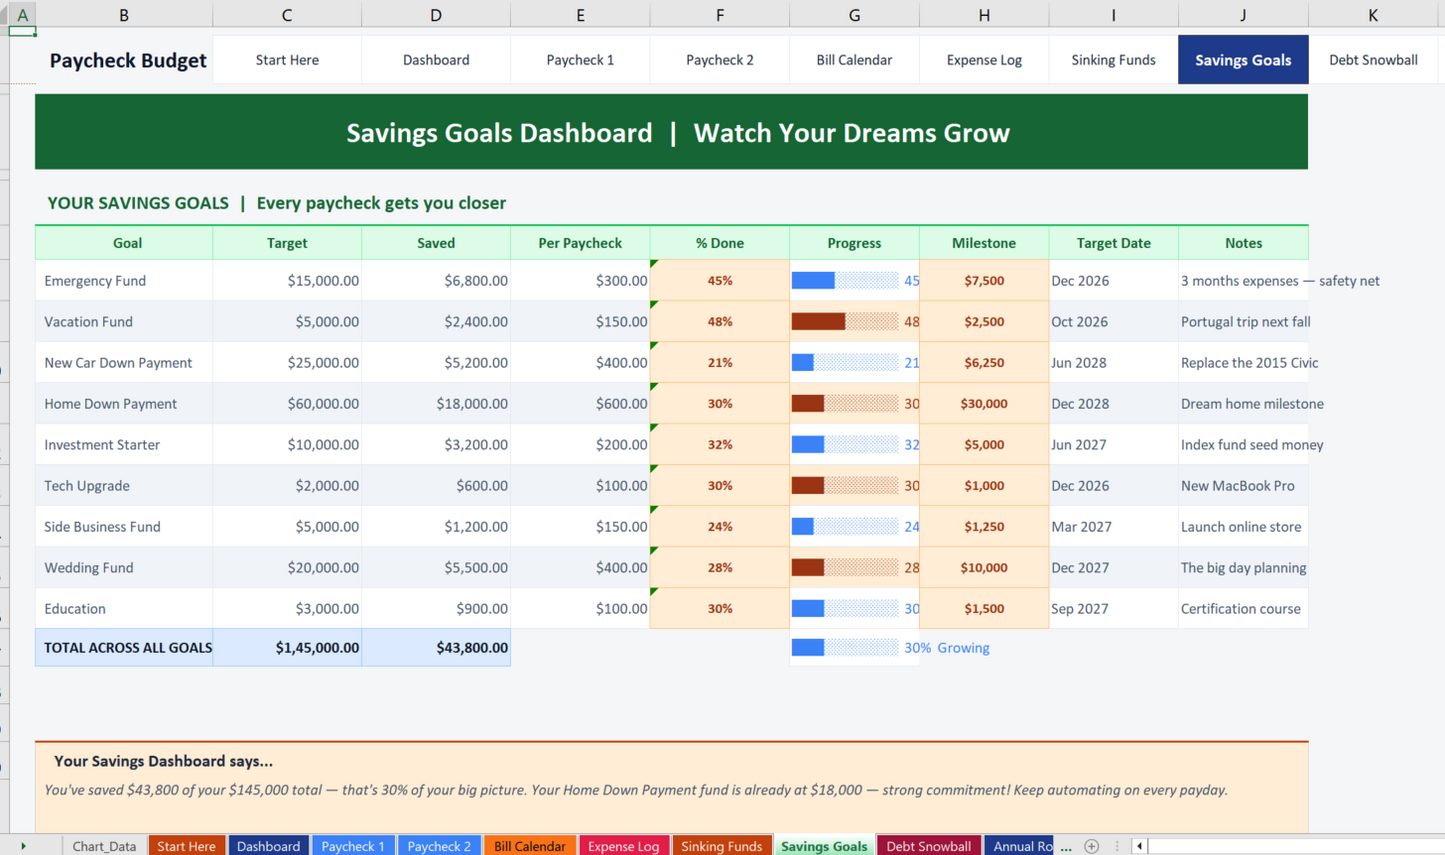
Task: Switch to the Dashboard sheet tab
Action: tap(268, 846)
